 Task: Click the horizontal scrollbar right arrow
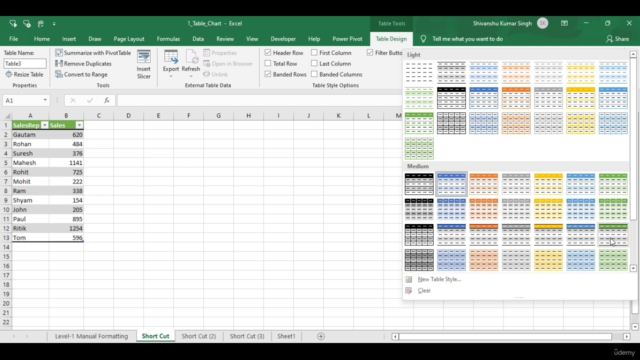(627, 336)
